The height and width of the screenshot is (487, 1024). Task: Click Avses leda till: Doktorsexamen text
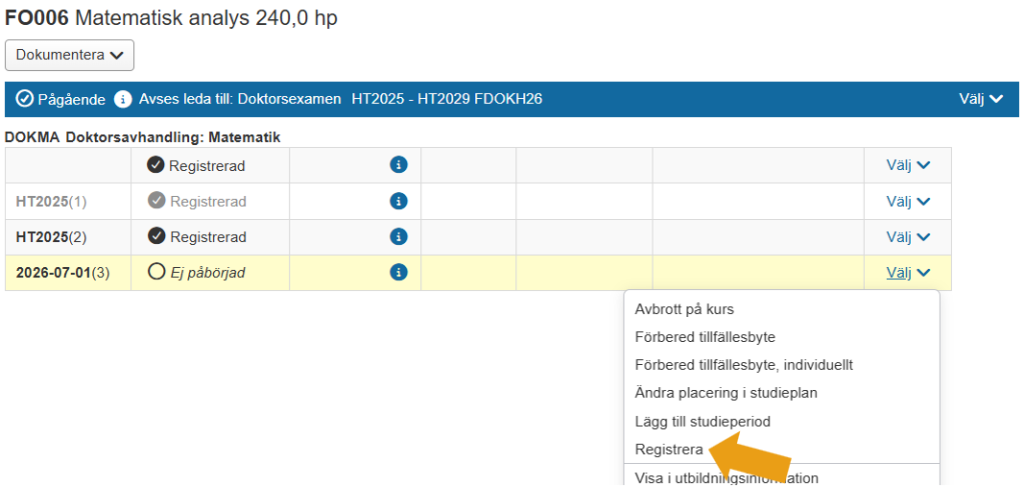point(240,99)
